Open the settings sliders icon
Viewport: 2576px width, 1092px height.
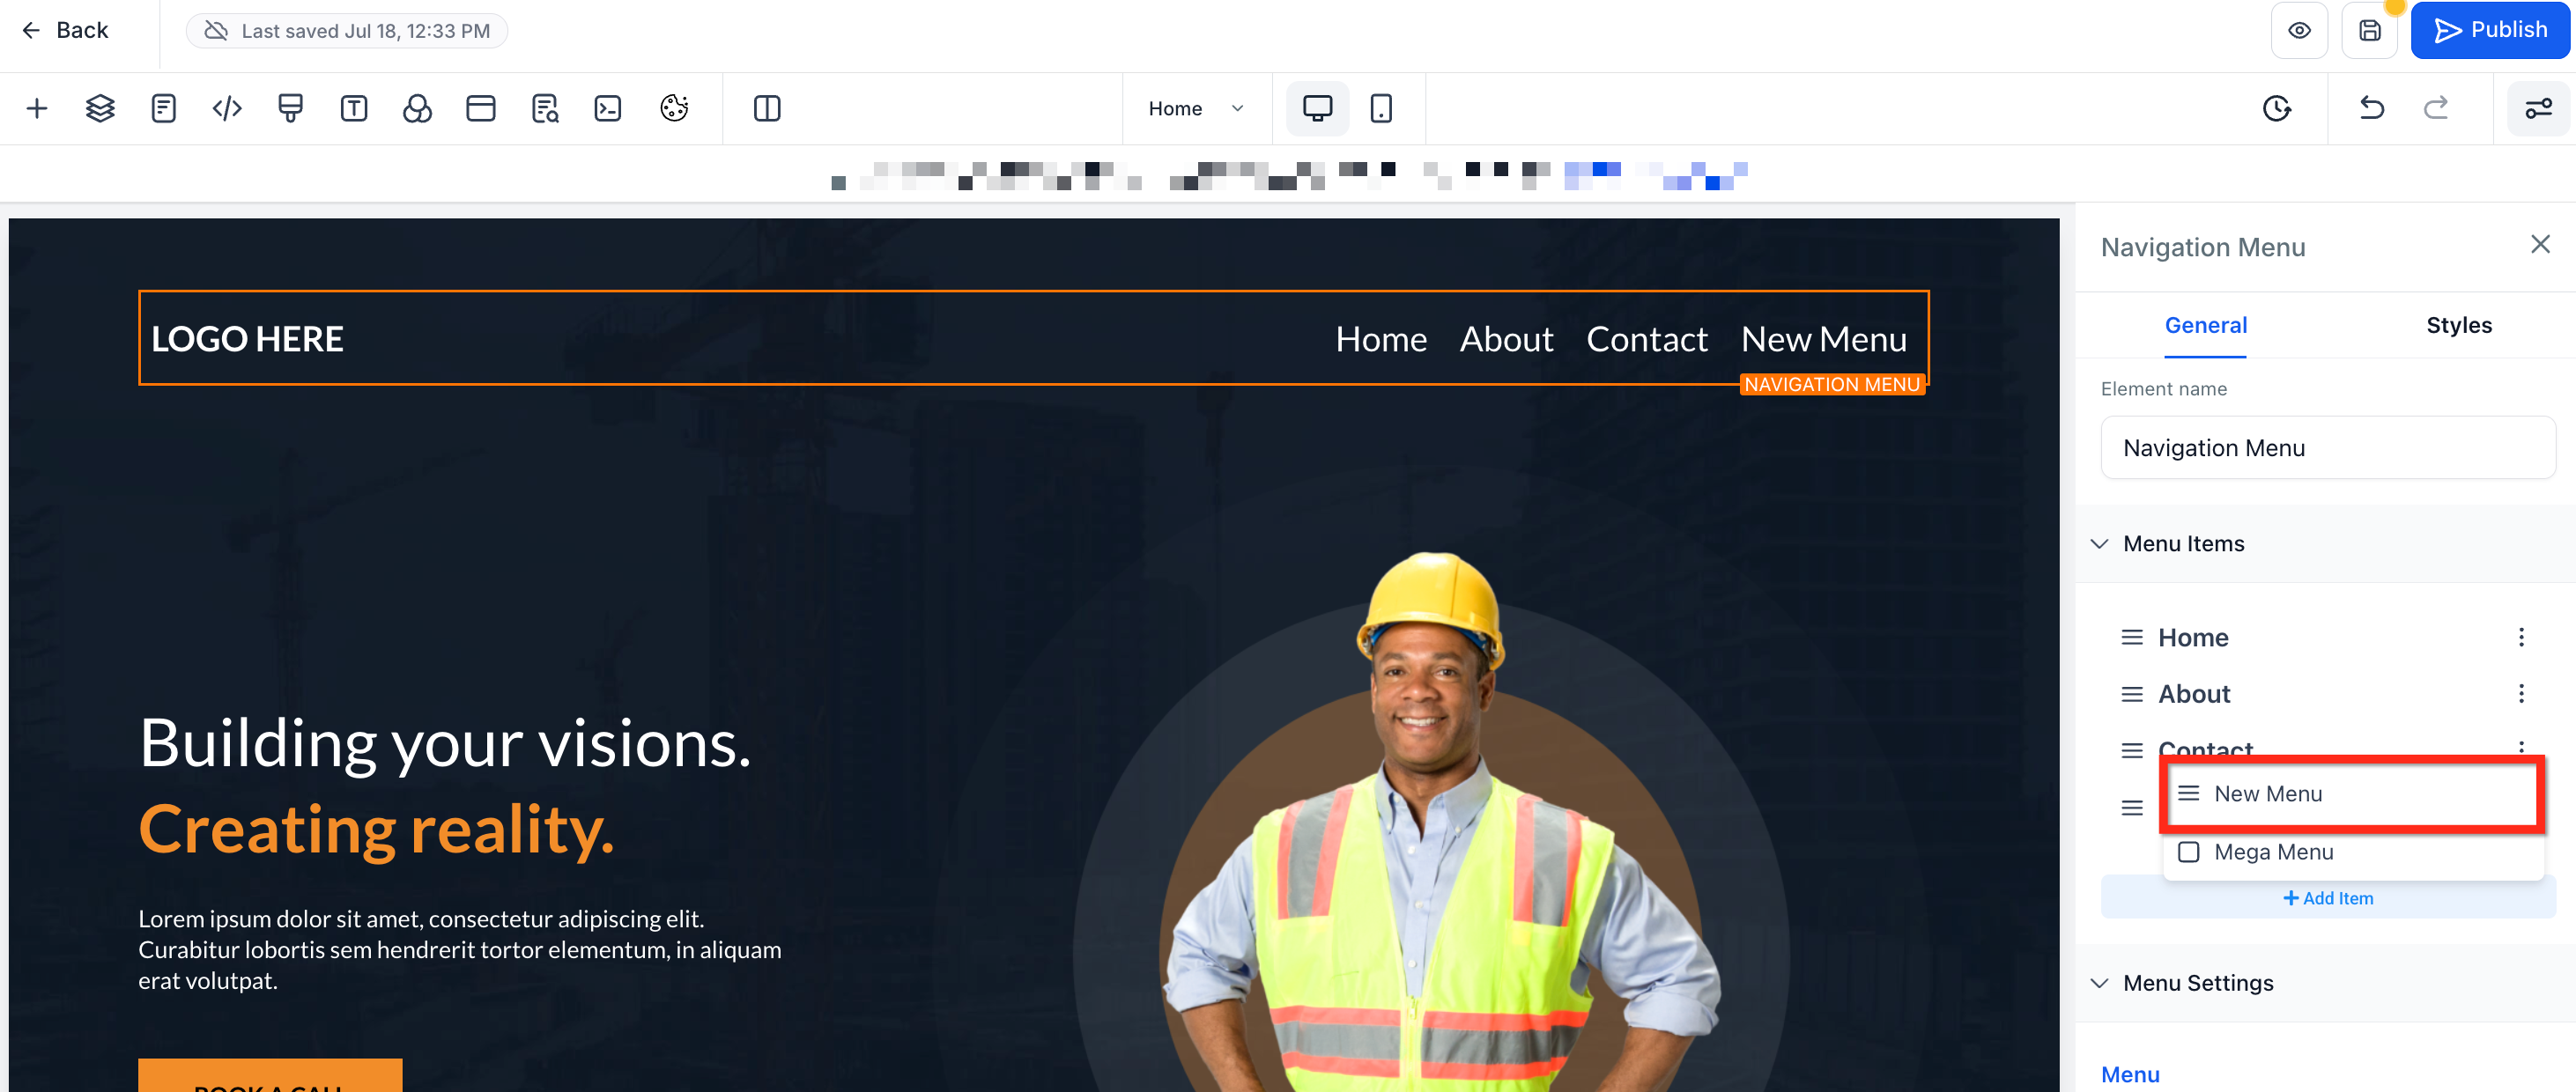tap(2538, 108)
